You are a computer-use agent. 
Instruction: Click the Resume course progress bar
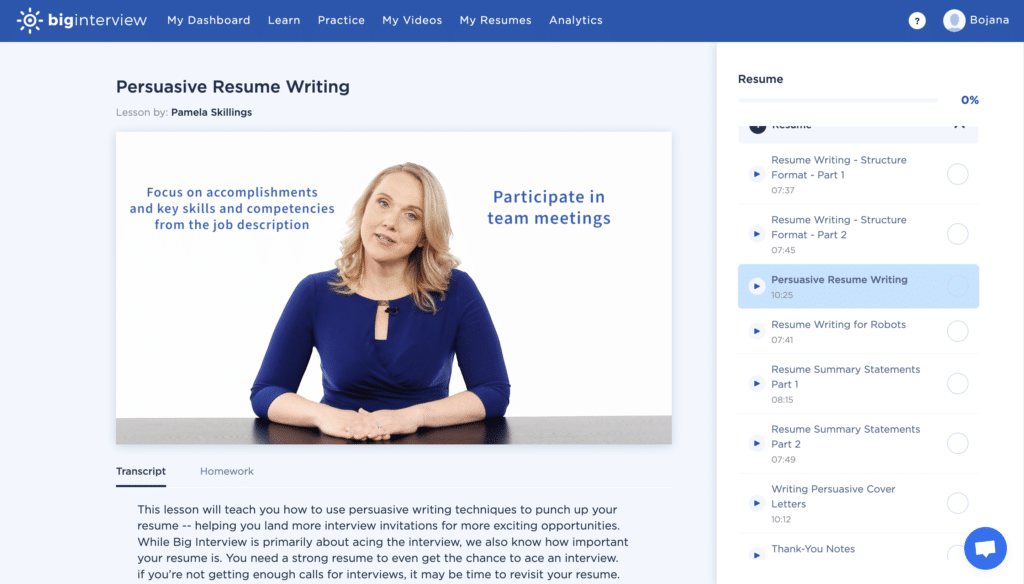coord(838,101)
